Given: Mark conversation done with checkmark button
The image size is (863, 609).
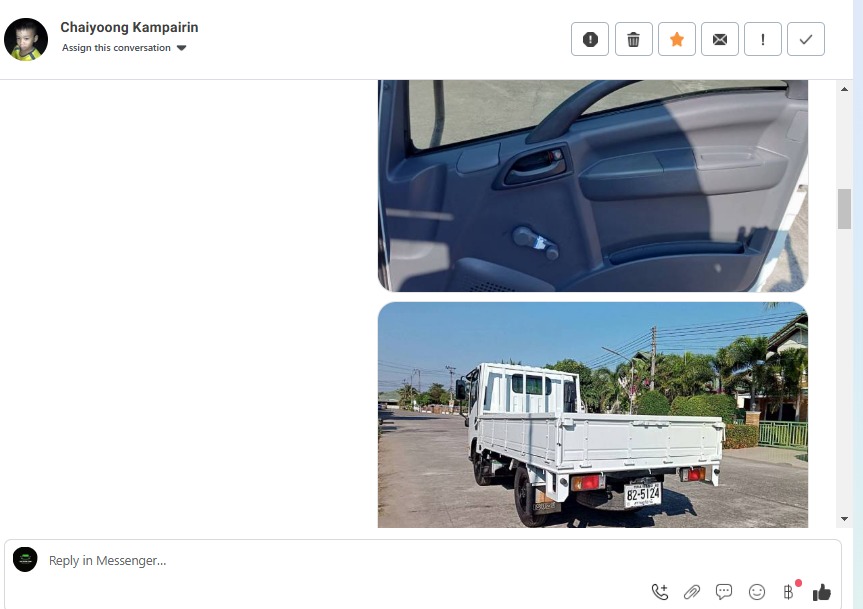Looking at the screenshot, I should coord(806,39).
